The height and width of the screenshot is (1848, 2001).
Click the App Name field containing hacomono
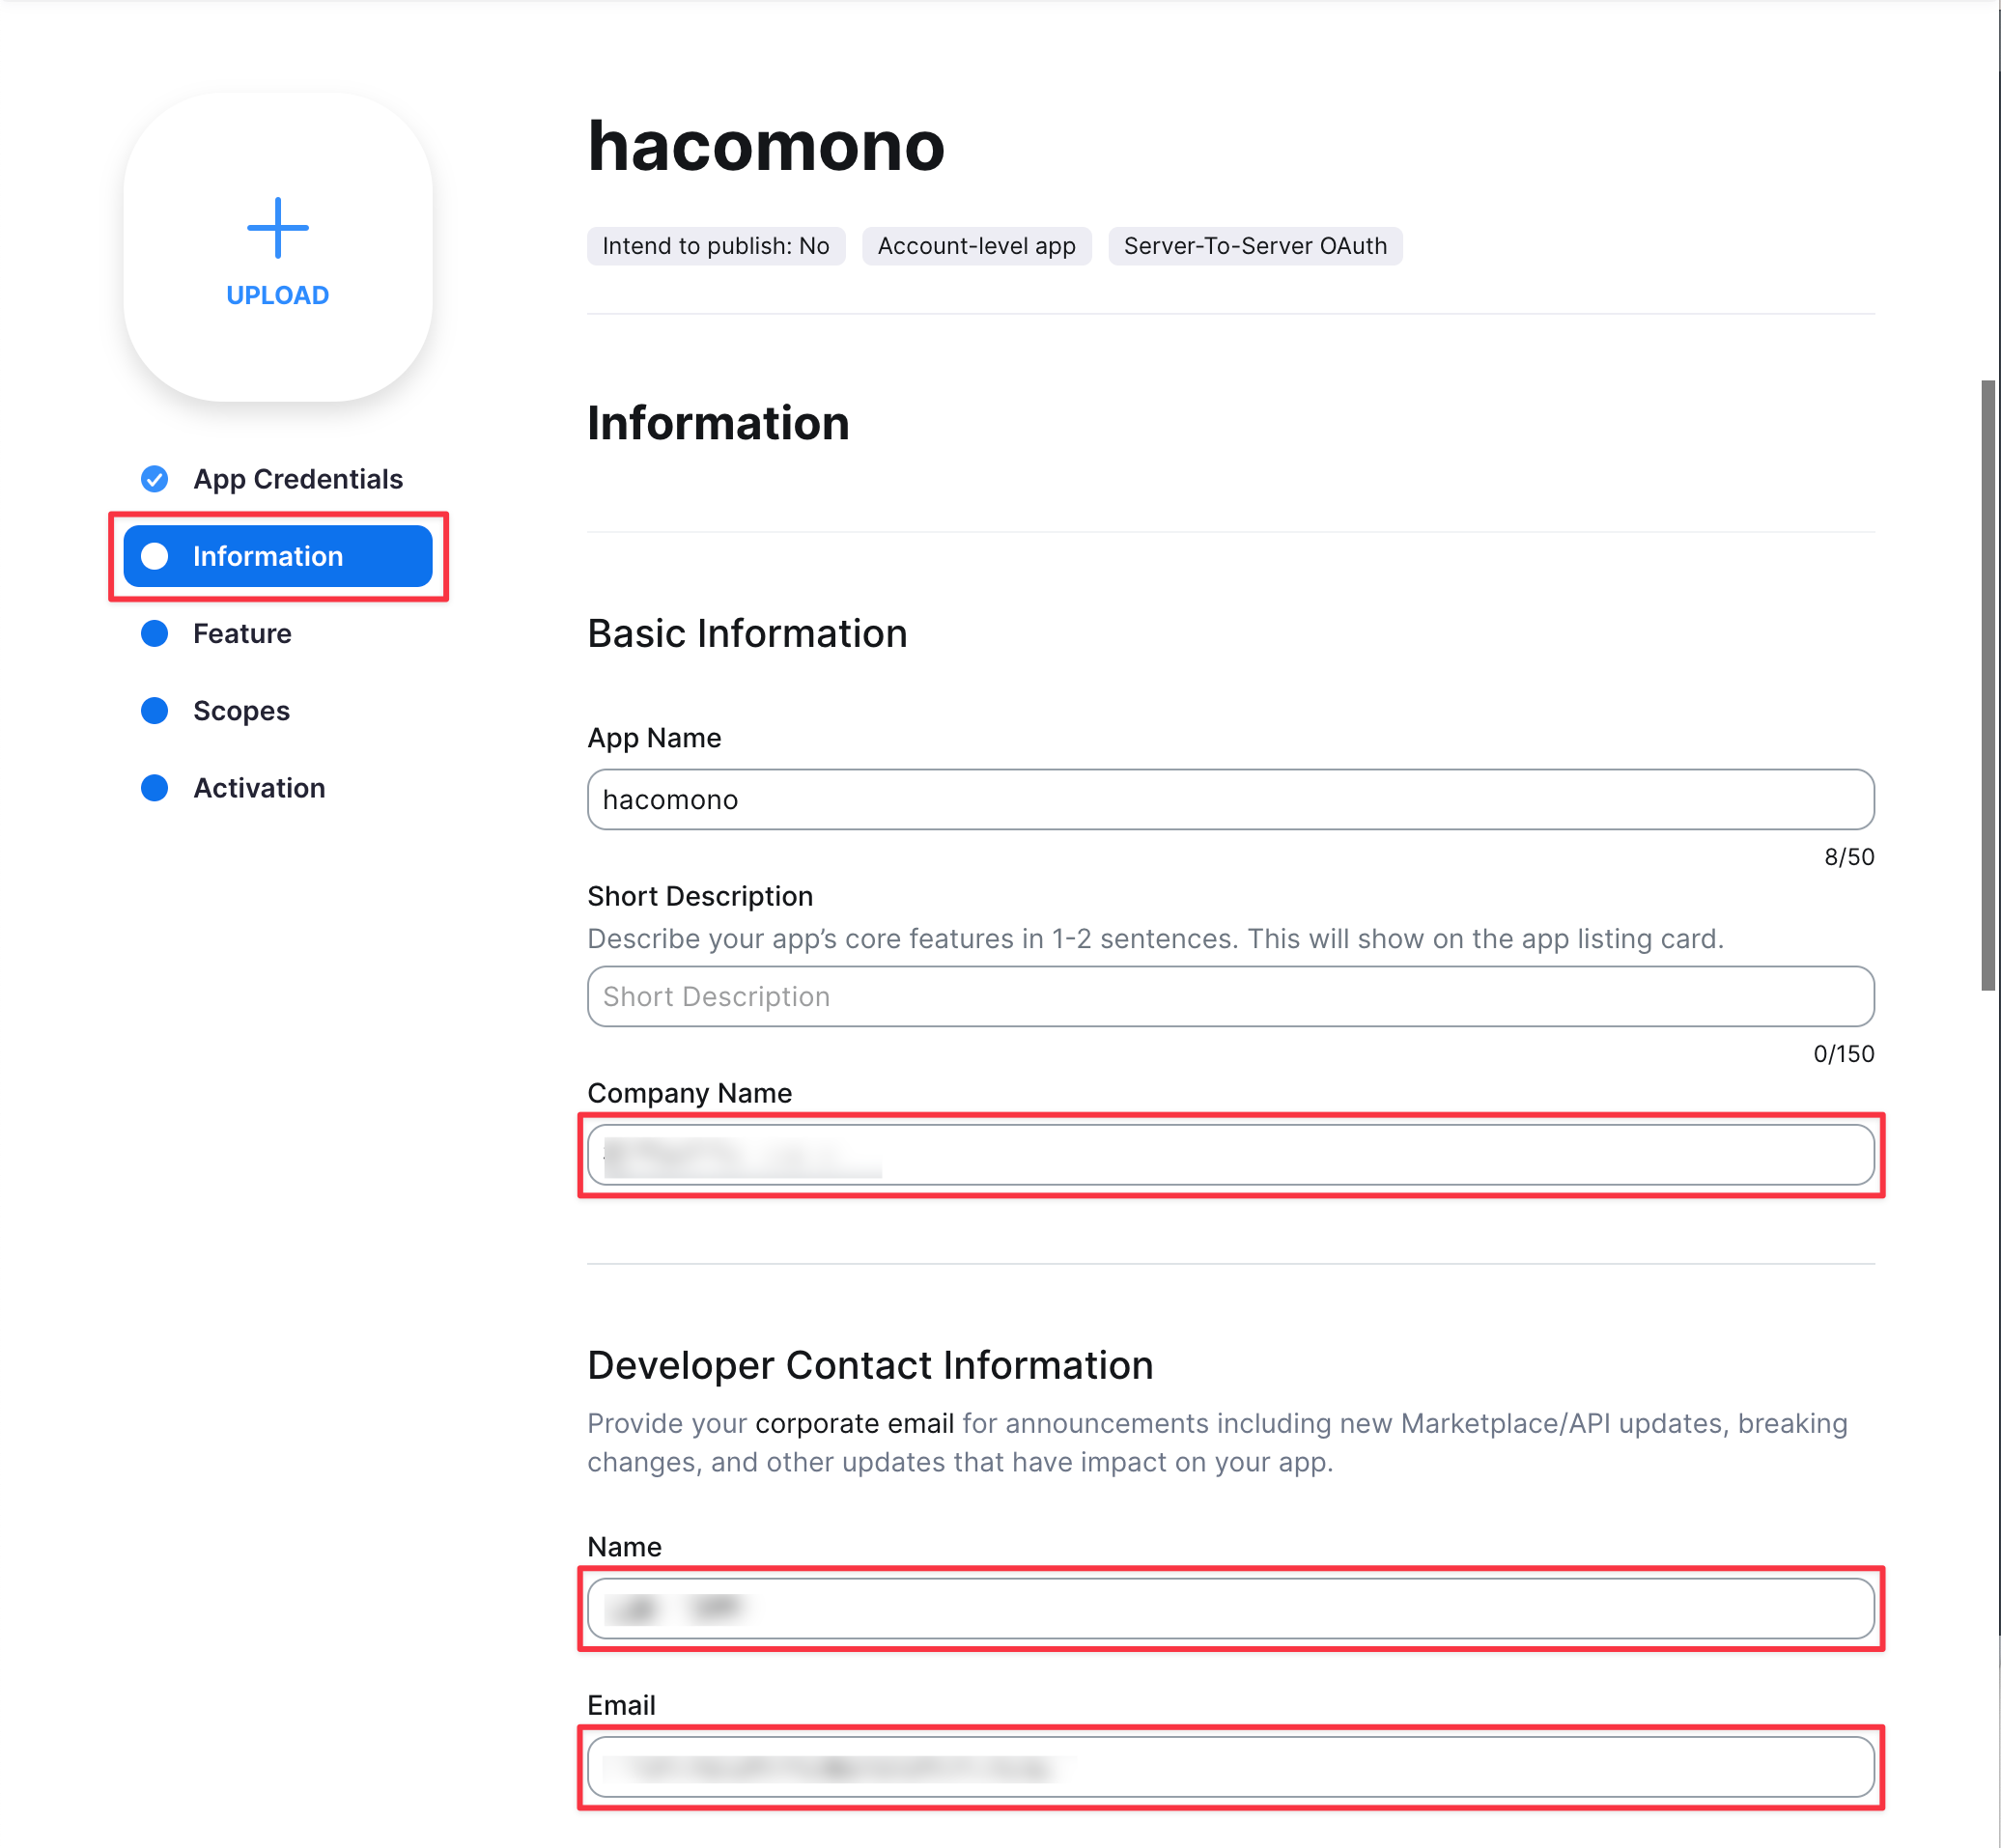tap(1230, 799)
